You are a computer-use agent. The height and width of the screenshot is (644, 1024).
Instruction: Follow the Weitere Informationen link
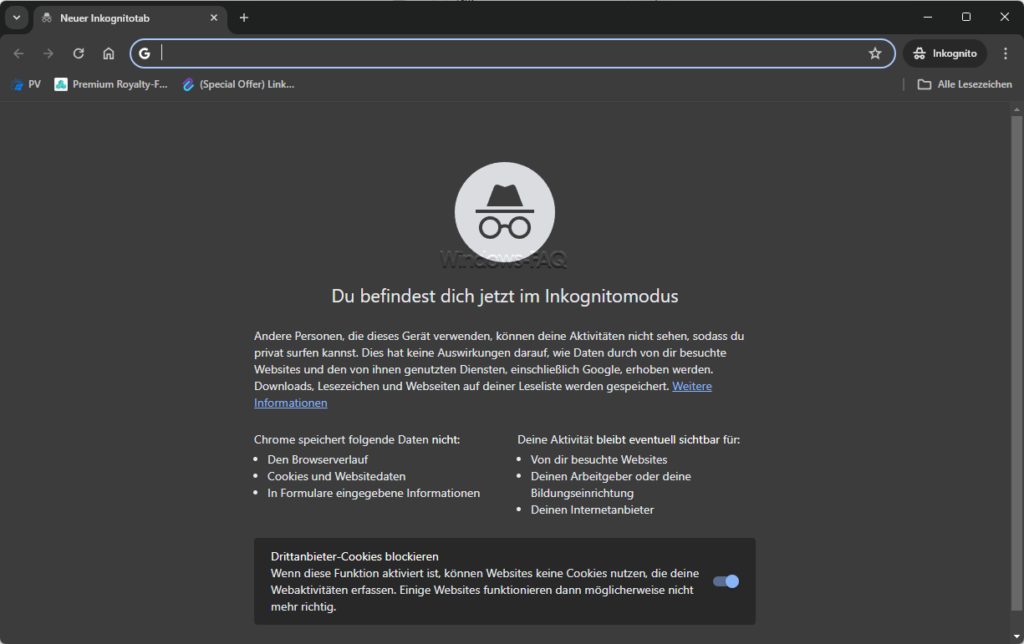coord(692,386)
